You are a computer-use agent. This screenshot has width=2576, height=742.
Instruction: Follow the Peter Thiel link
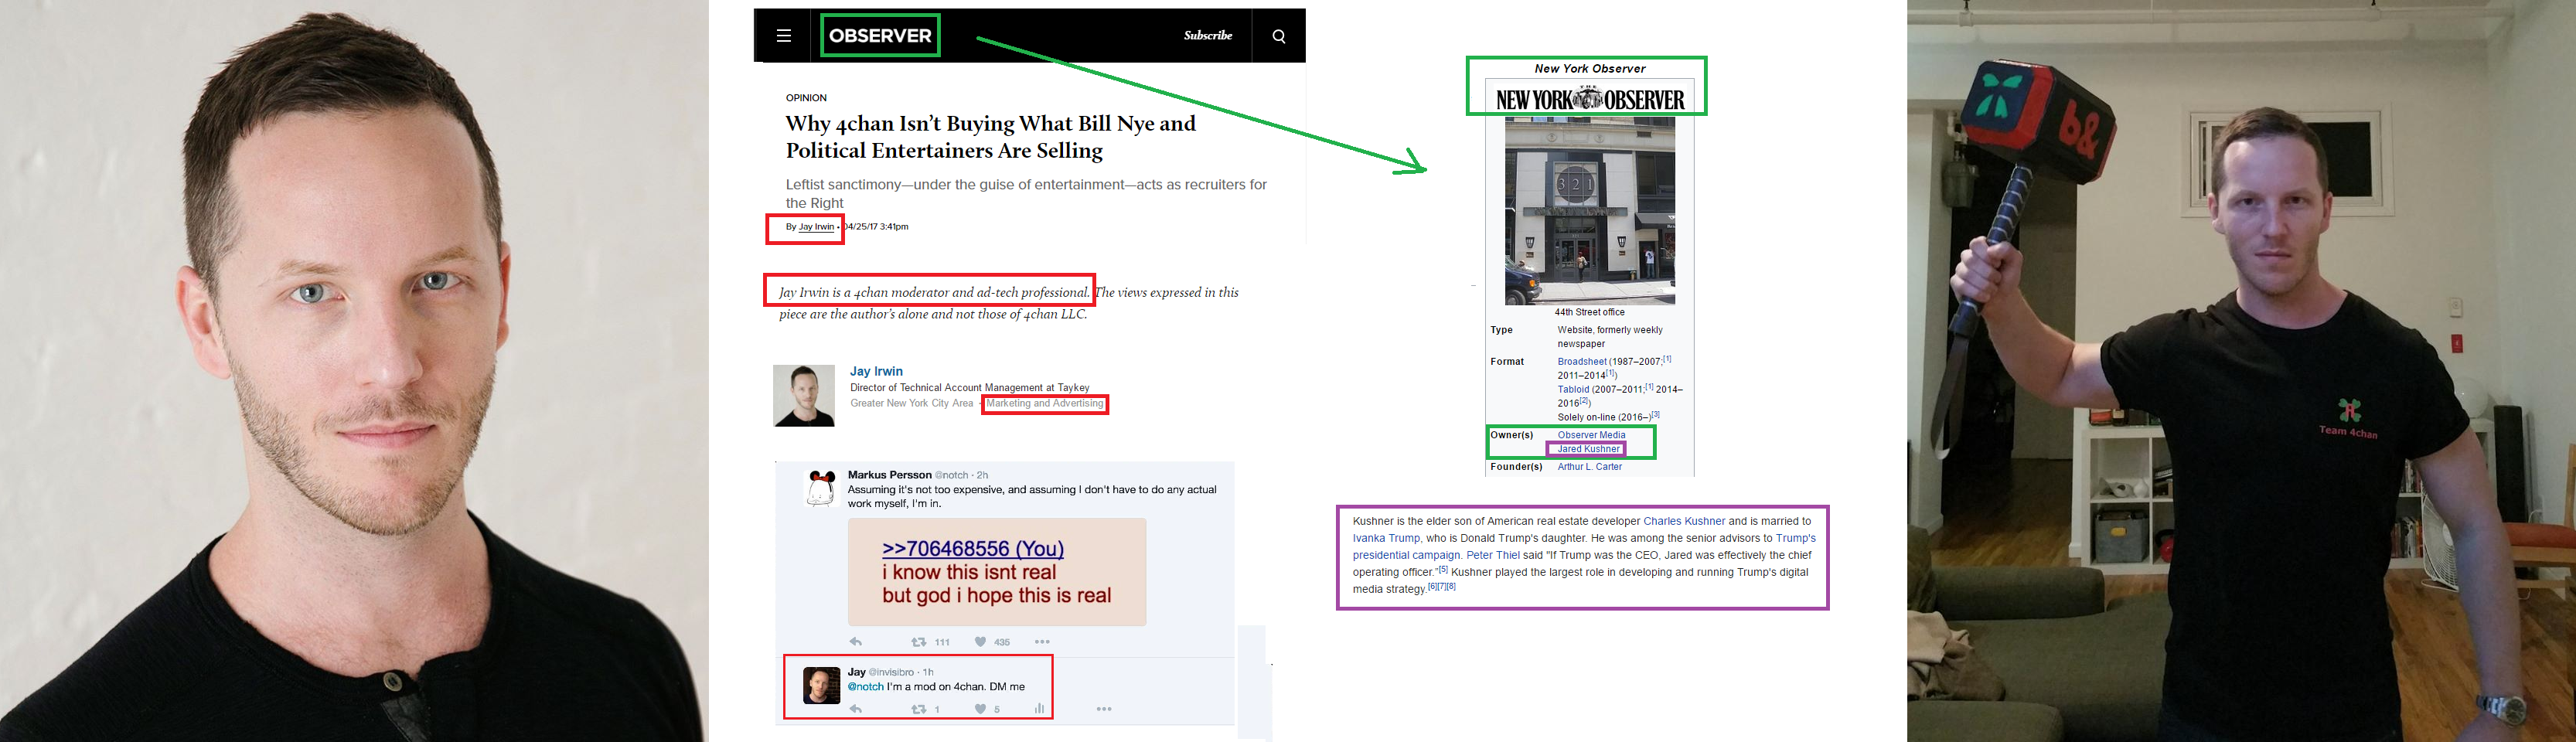[1493, 555]
